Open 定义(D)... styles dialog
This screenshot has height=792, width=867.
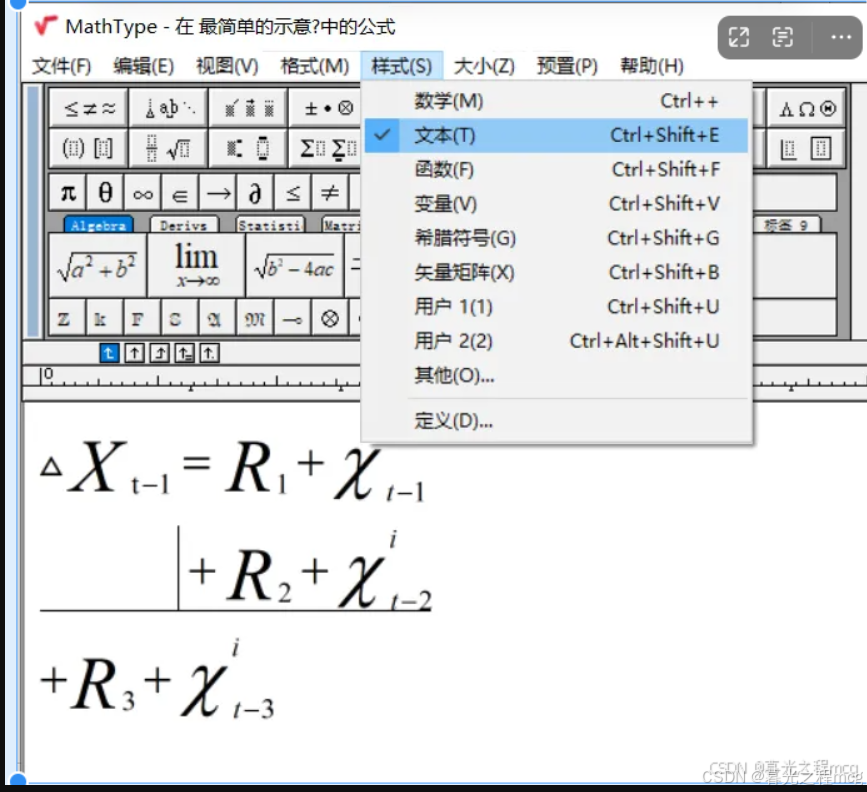(556, 421)
